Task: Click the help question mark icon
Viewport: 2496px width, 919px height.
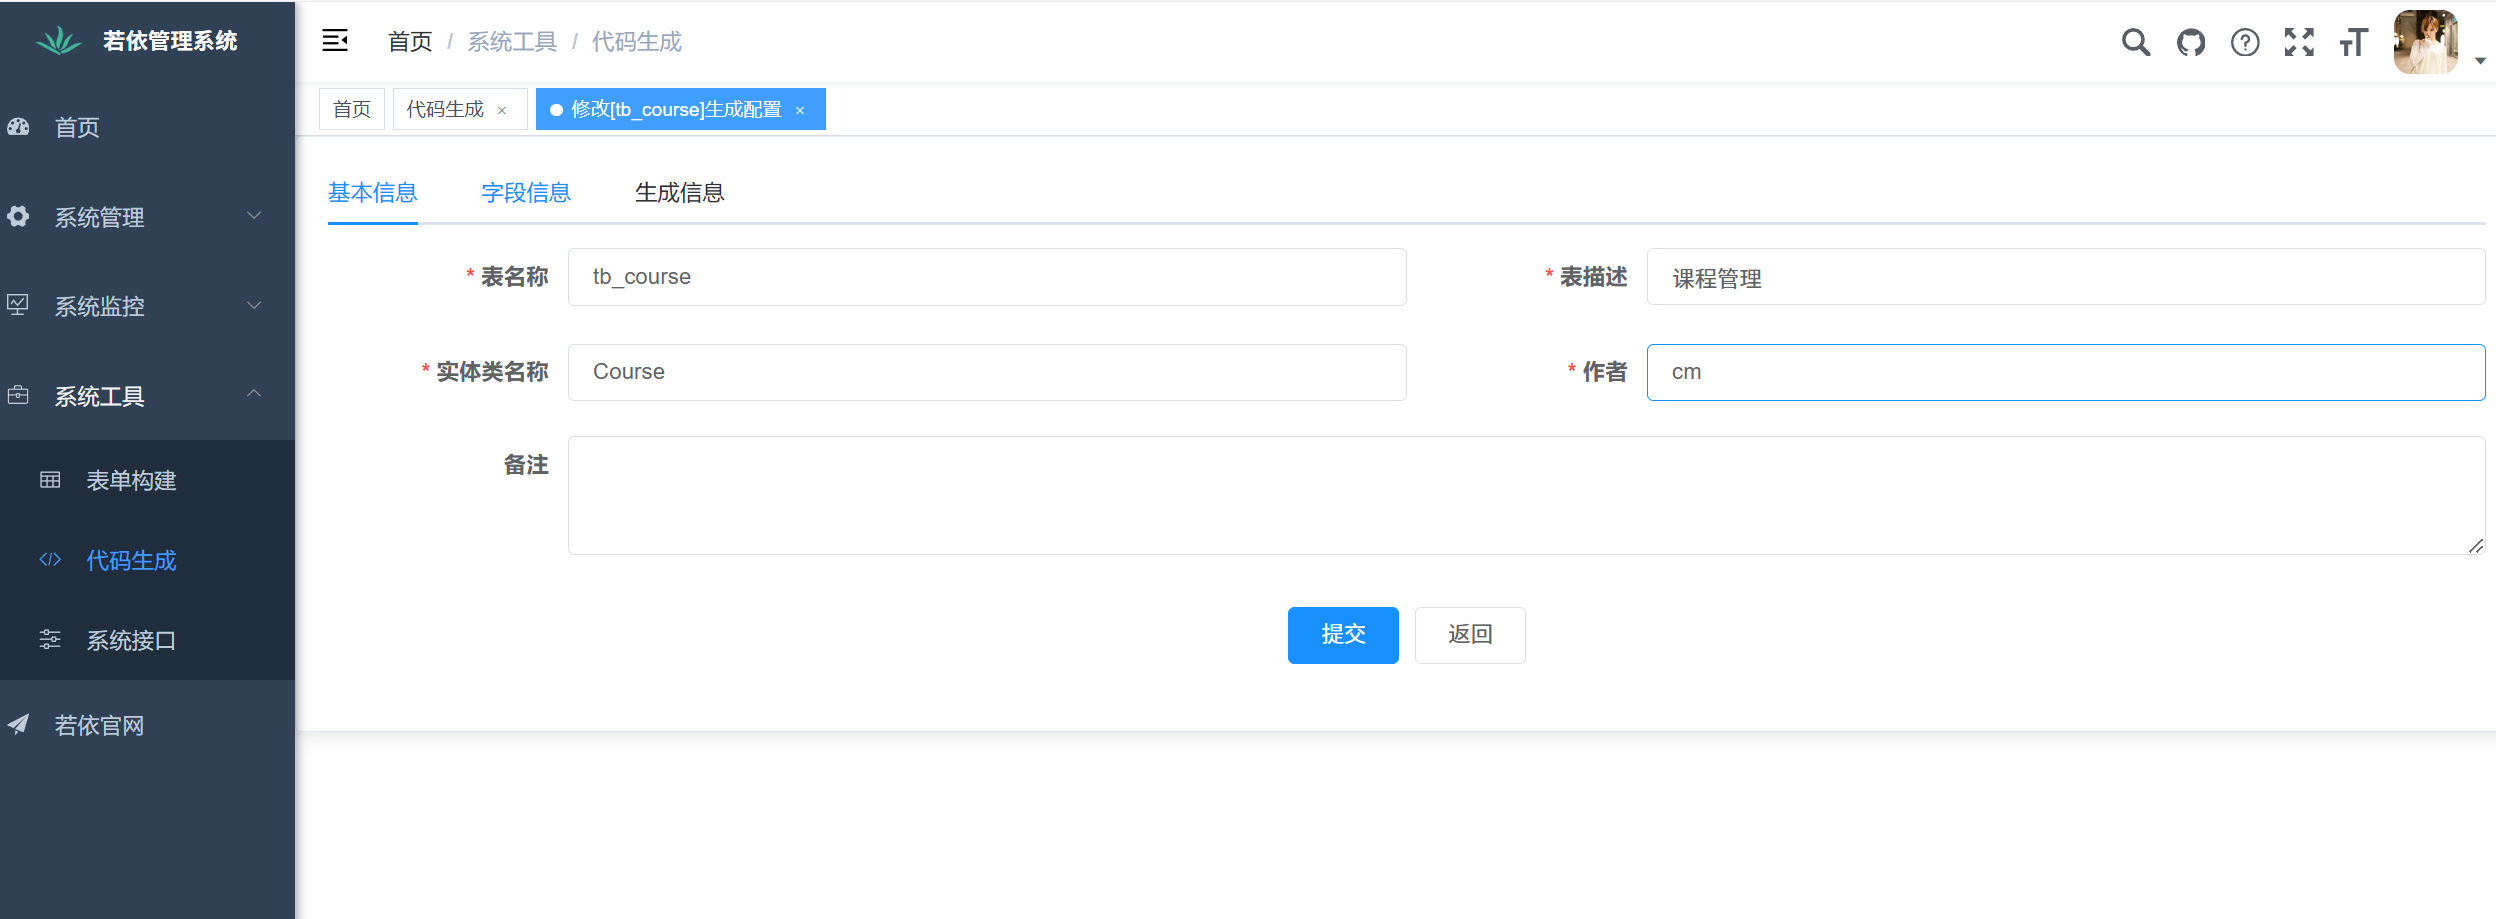Action: [x=2245, y=43]
